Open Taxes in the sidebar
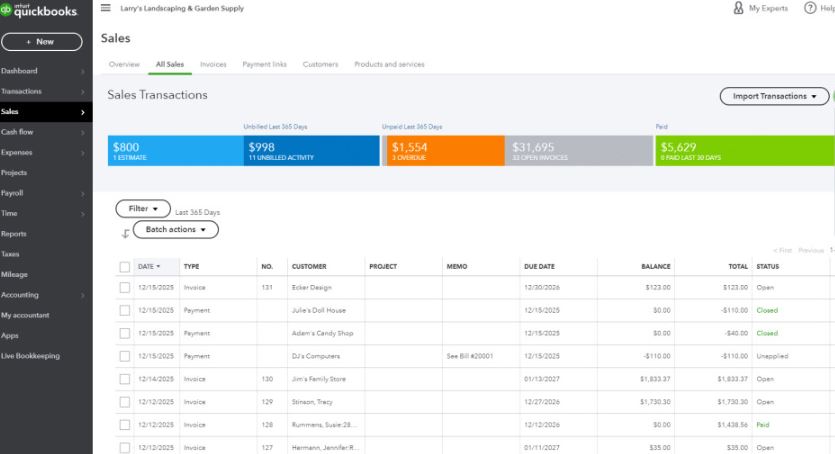The width and height of the screenshot is (835, 454). pyautogui.click(x=10, y=254)
